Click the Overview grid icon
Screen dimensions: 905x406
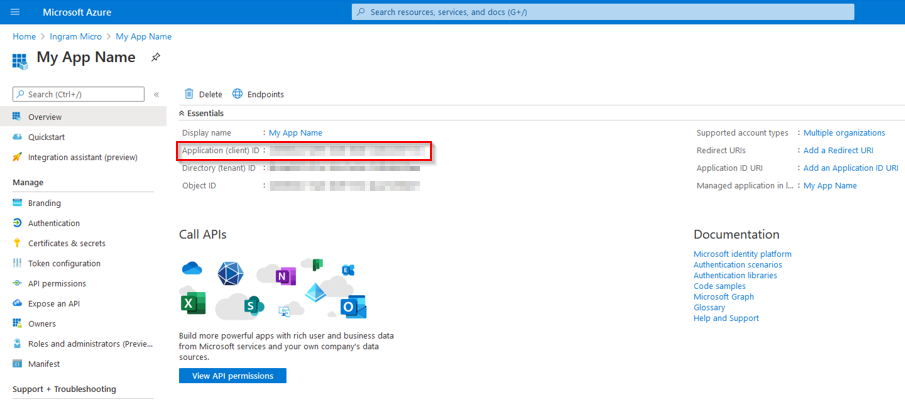click(x=17, y=117)
